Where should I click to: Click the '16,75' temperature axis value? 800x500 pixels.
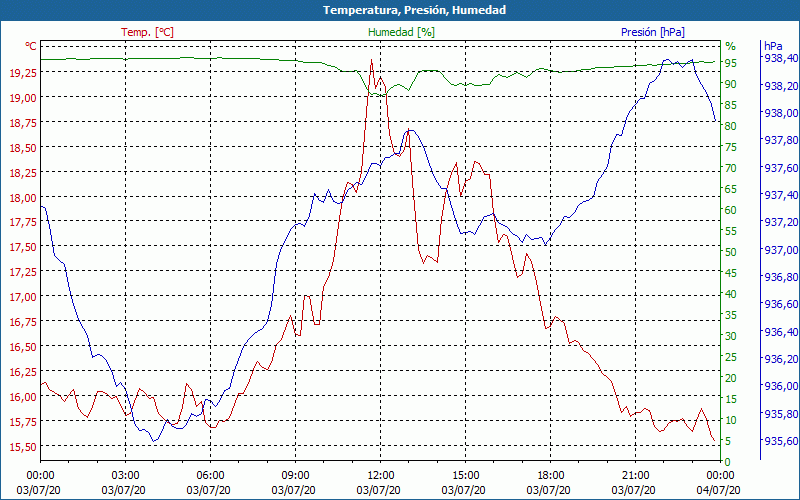[23, 322]
